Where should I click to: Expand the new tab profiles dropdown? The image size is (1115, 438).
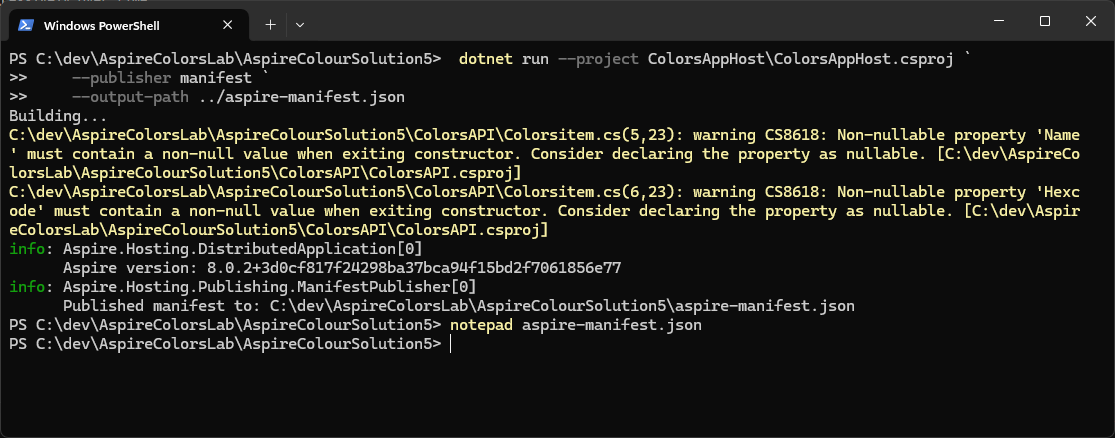(x=300, y=23)
